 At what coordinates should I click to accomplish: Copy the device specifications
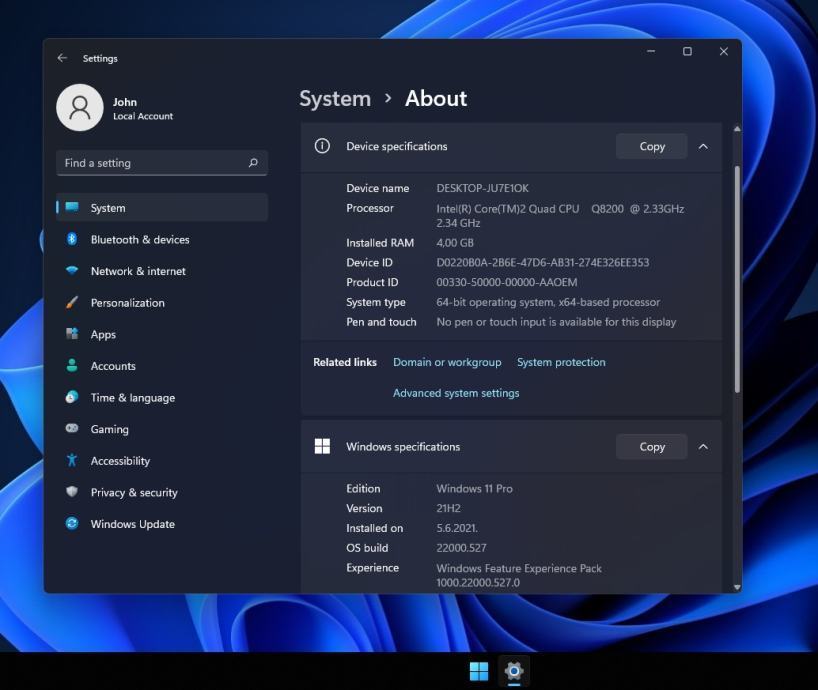(651, 146)
